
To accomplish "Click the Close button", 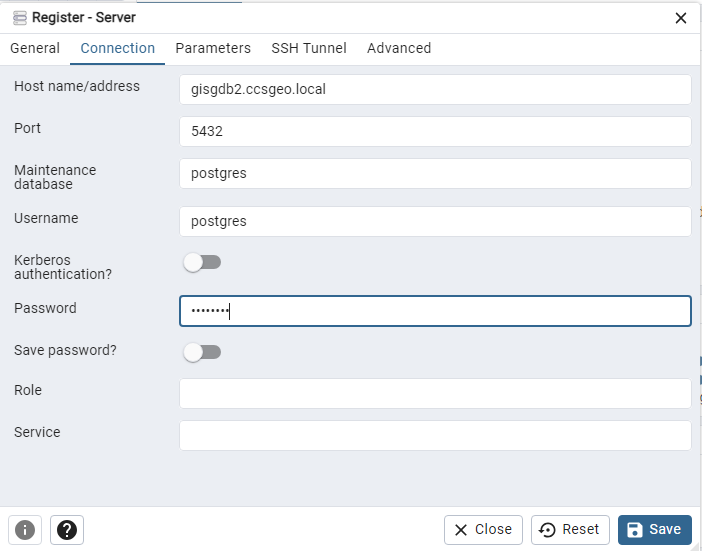I will click(483, 530).
